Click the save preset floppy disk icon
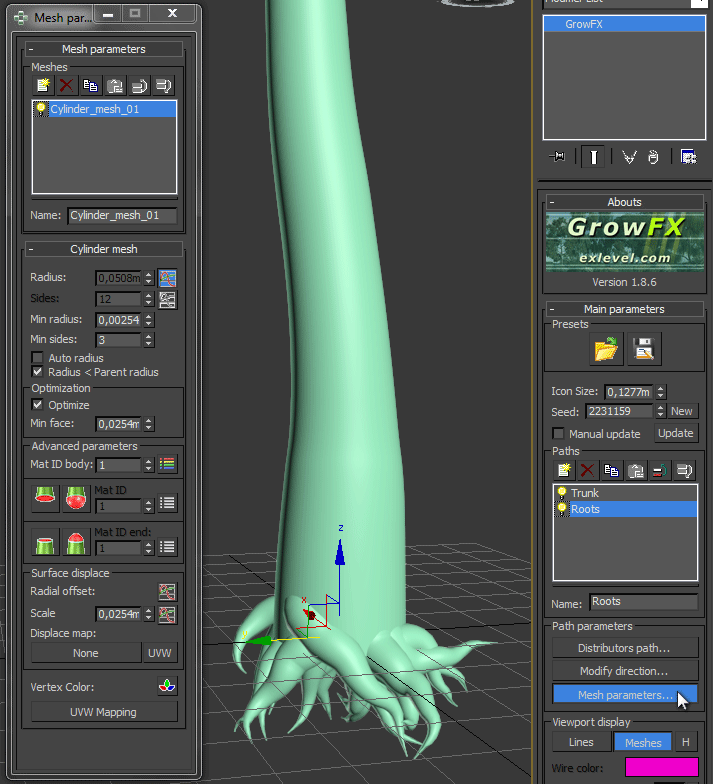 [645, 349]
